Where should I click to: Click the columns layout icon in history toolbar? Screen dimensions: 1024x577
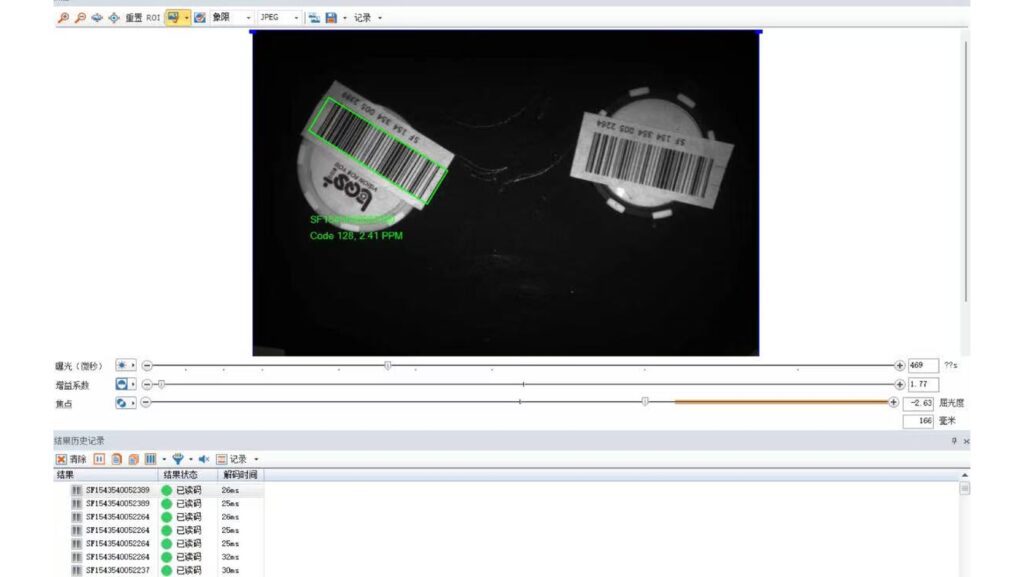150,460
